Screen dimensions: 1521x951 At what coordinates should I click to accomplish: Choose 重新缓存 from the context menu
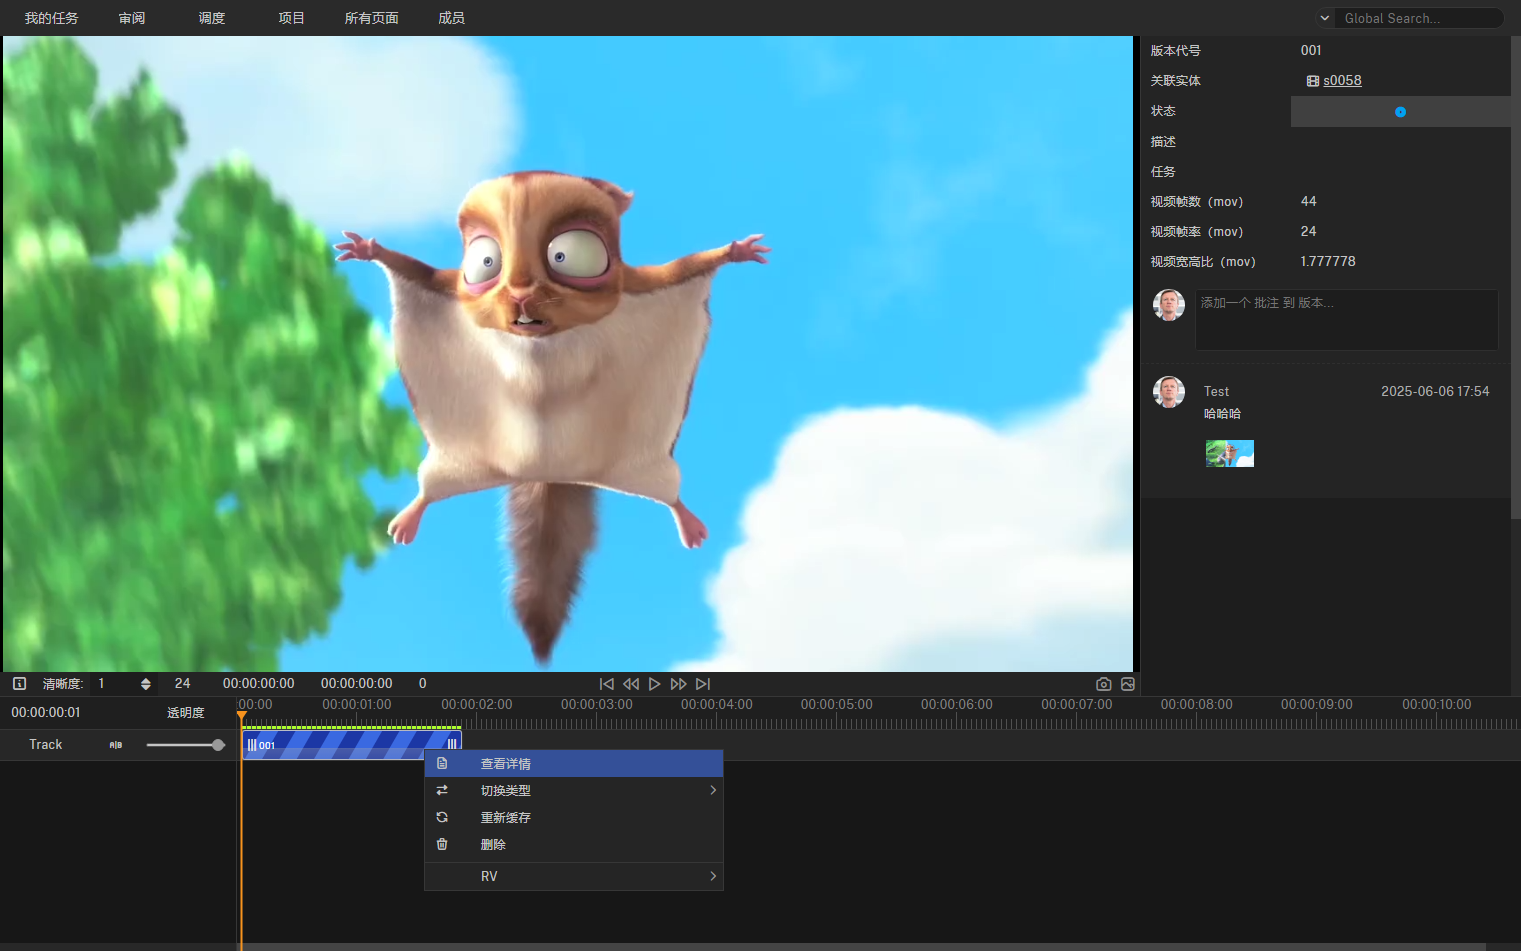point(574,818)
